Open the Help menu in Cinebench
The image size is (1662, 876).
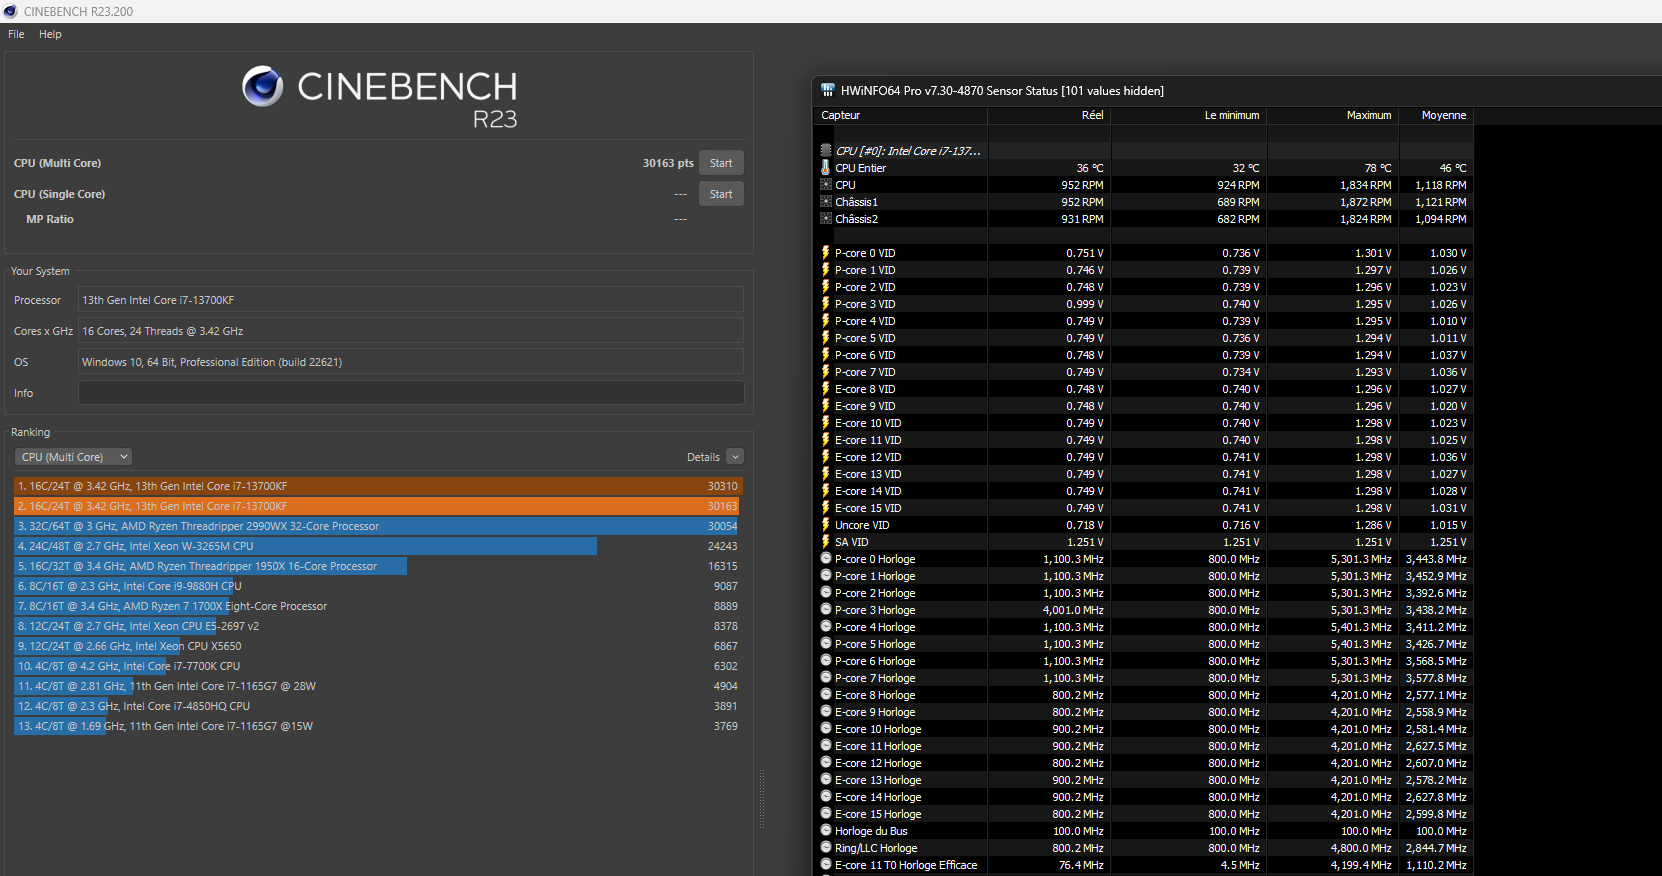(x=50, y=34)
